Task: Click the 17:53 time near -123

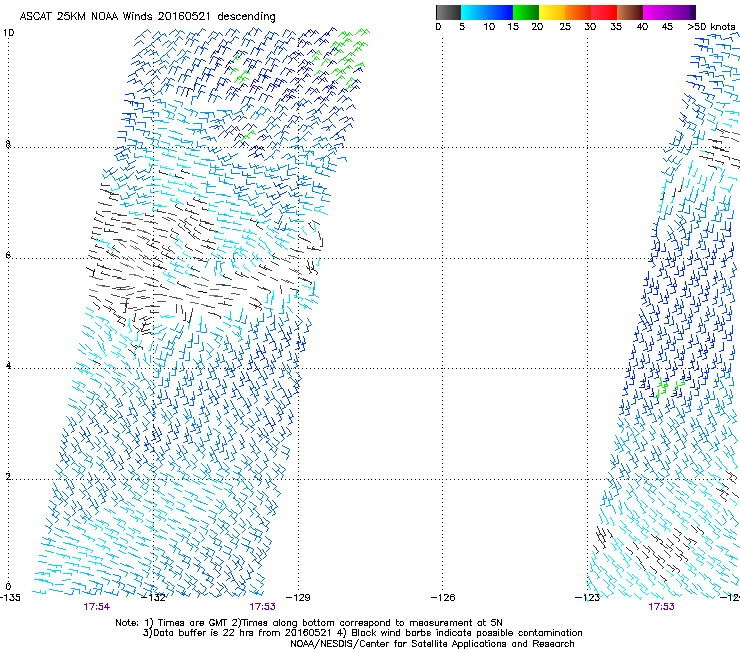Action: coord(661,607)
